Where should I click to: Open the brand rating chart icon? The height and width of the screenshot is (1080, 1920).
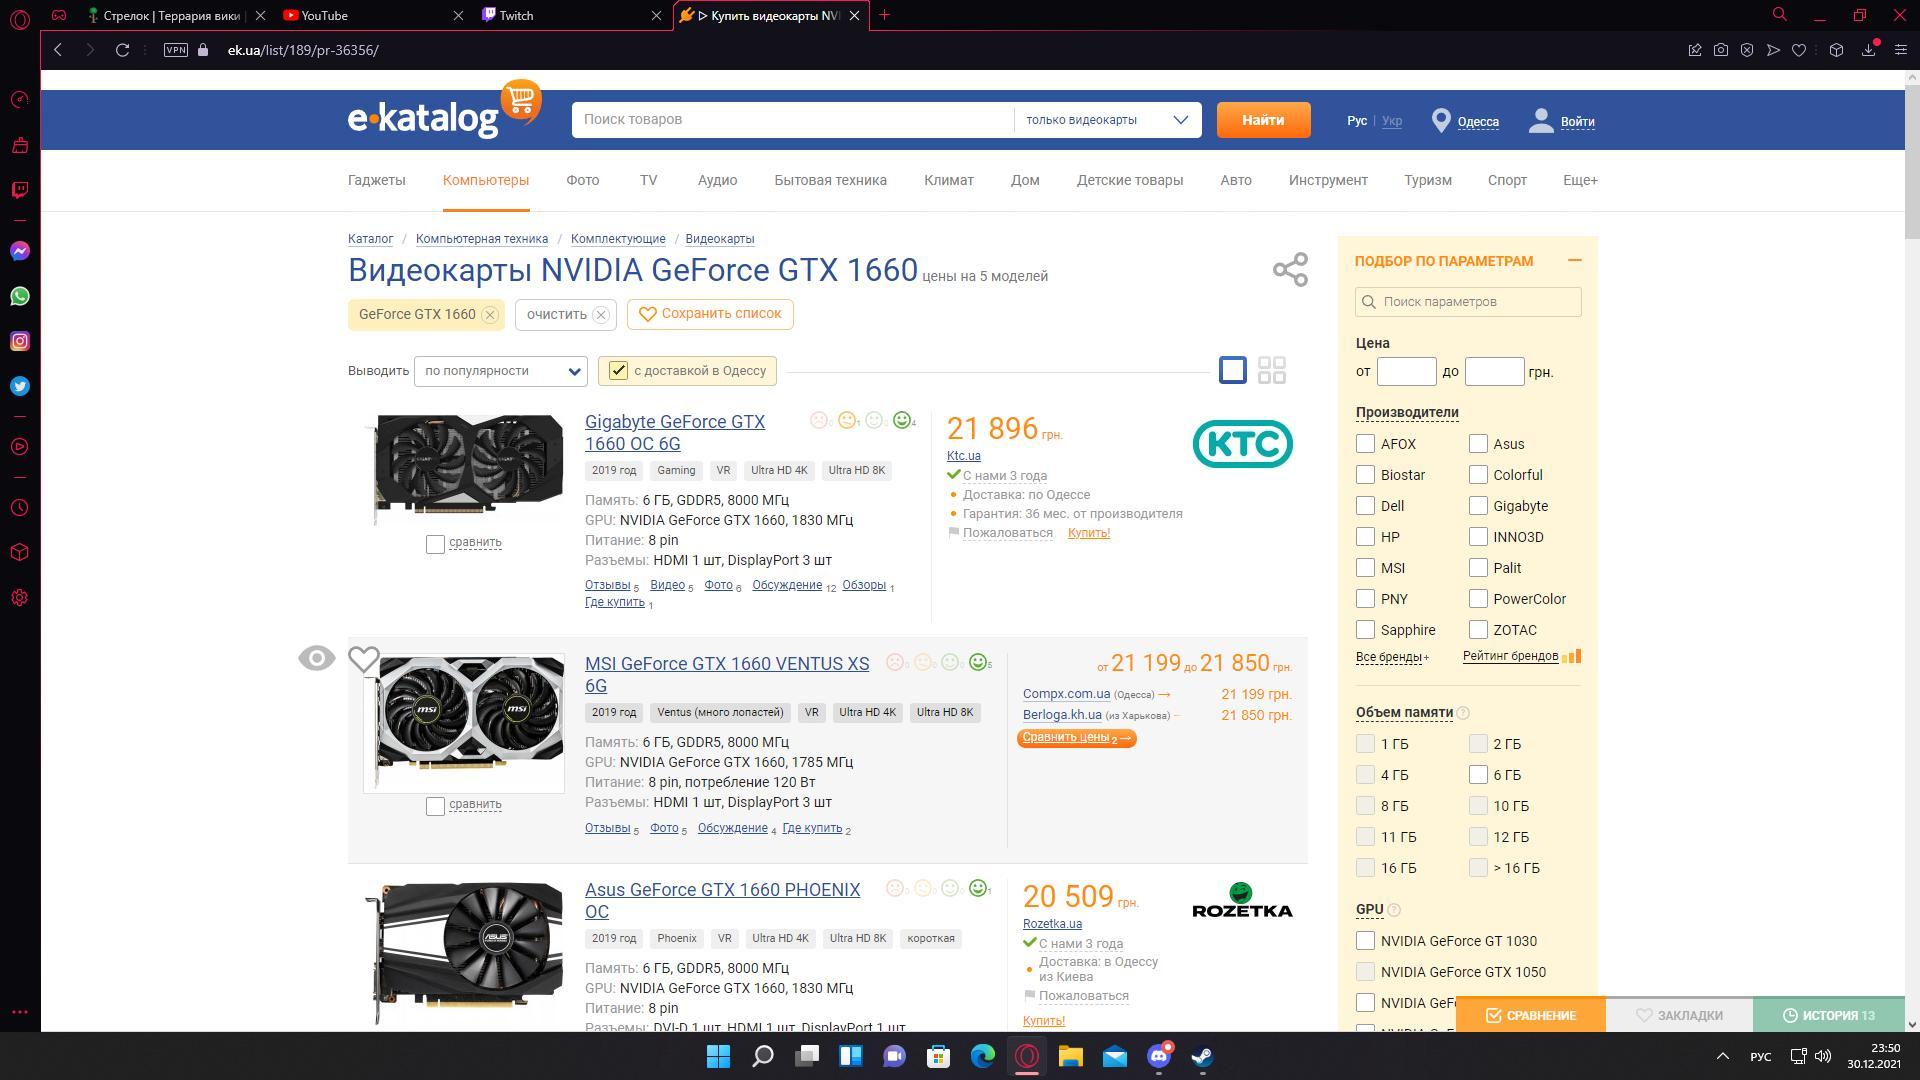[x=1572, y=656]
